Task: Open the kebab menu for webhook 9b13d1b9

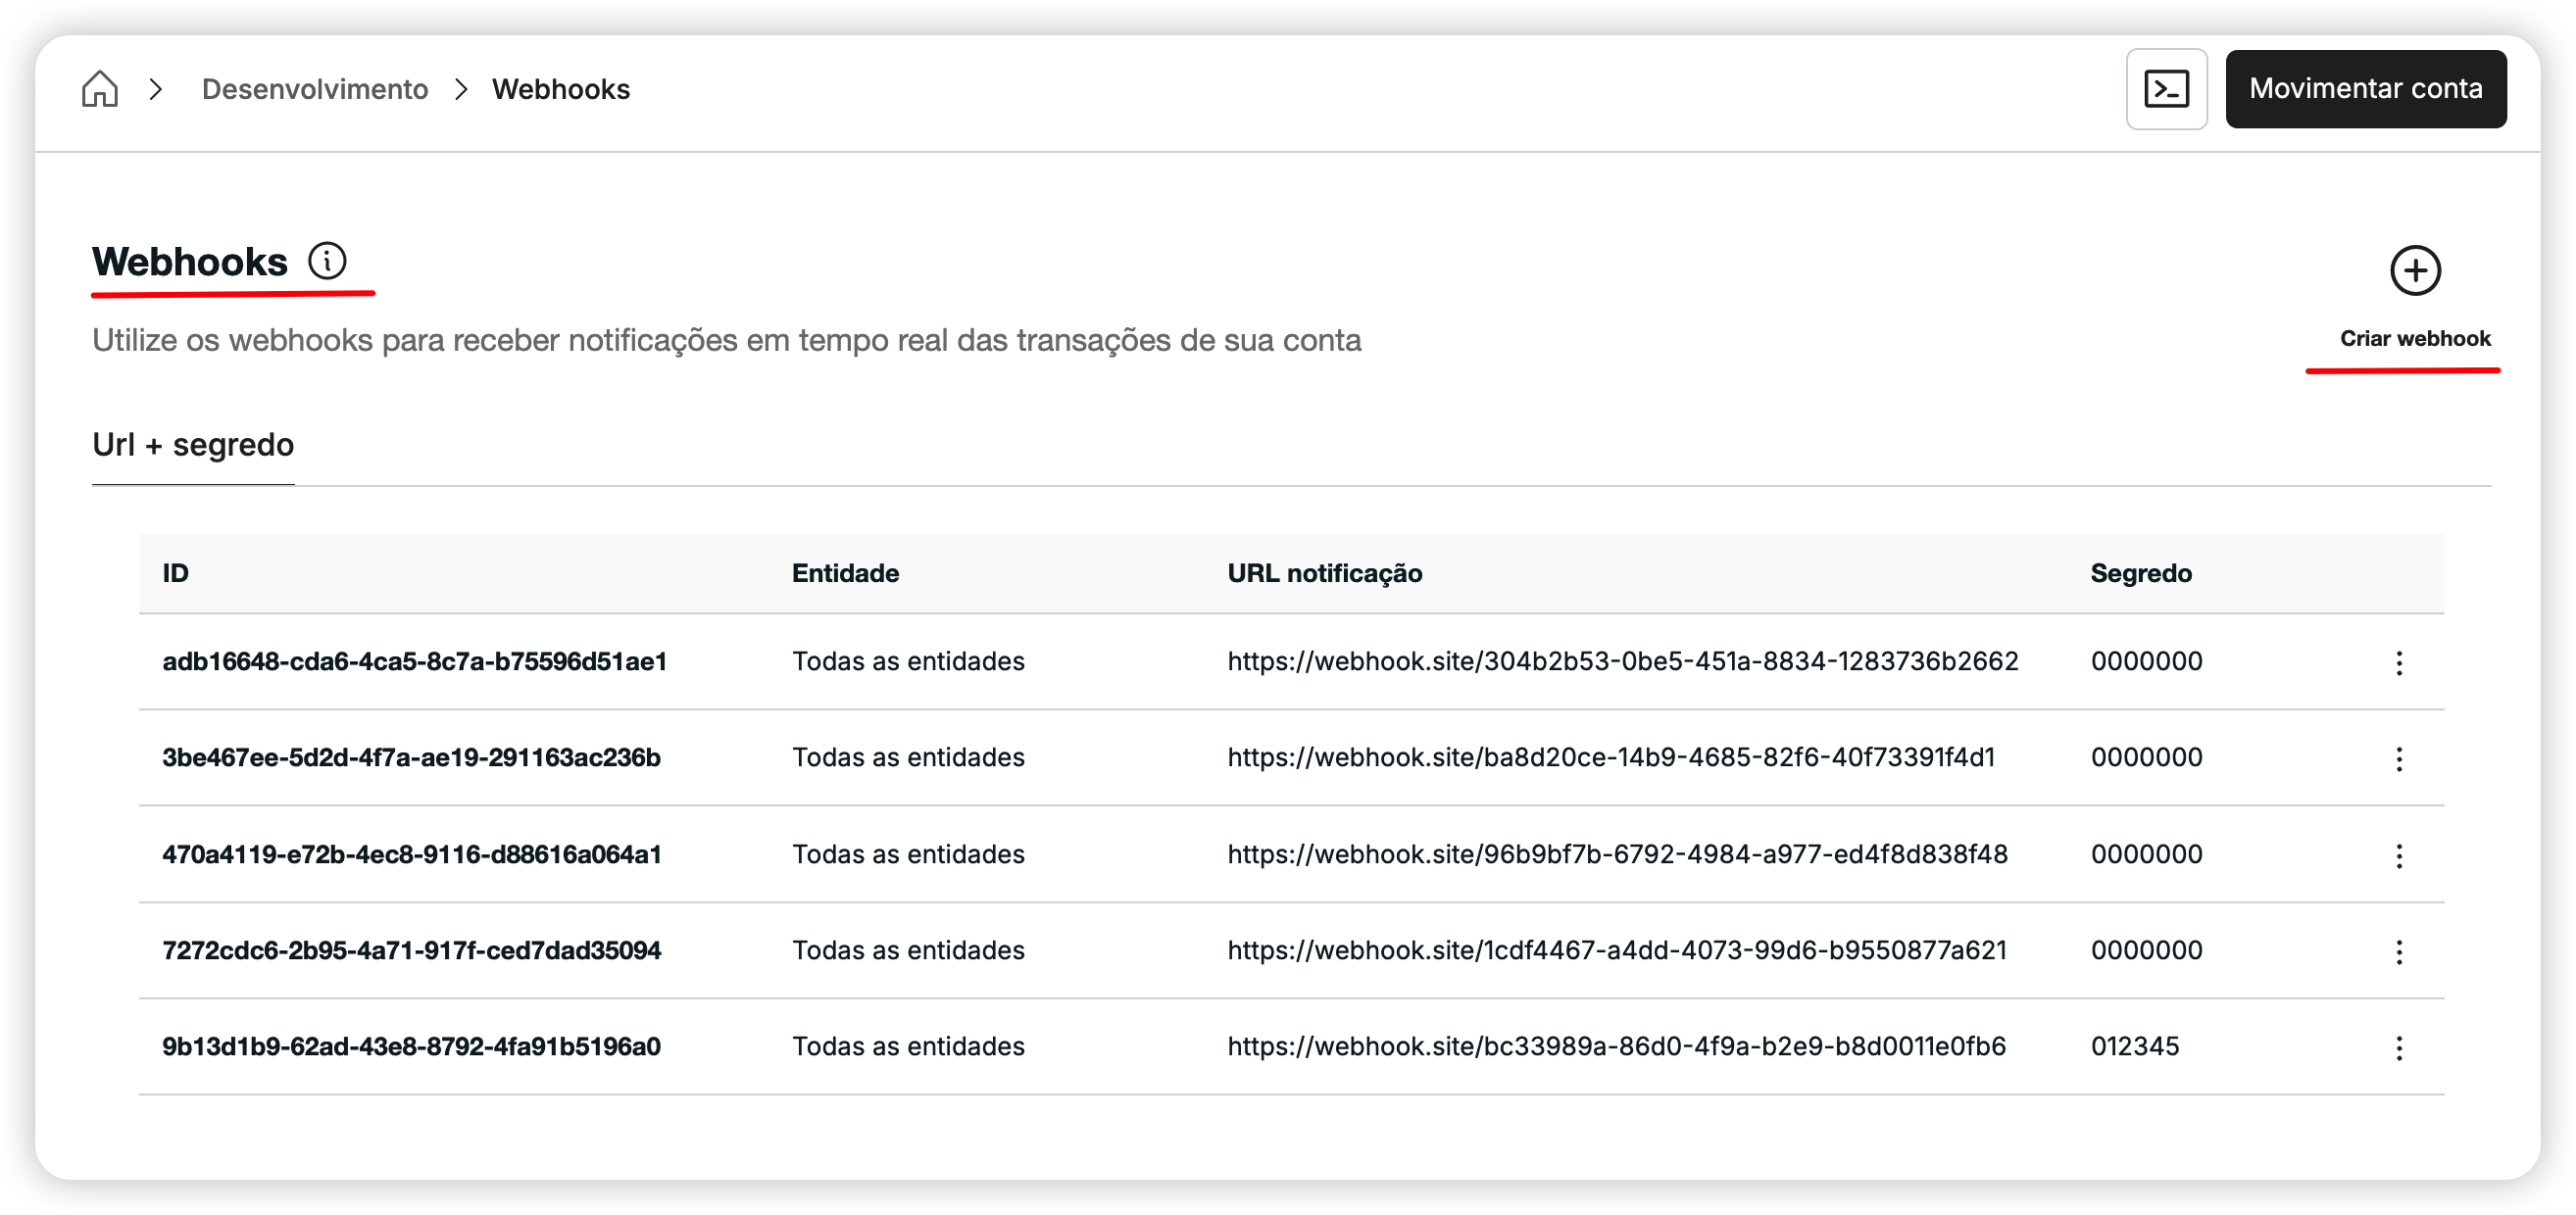Action: click(2400, 1047)
